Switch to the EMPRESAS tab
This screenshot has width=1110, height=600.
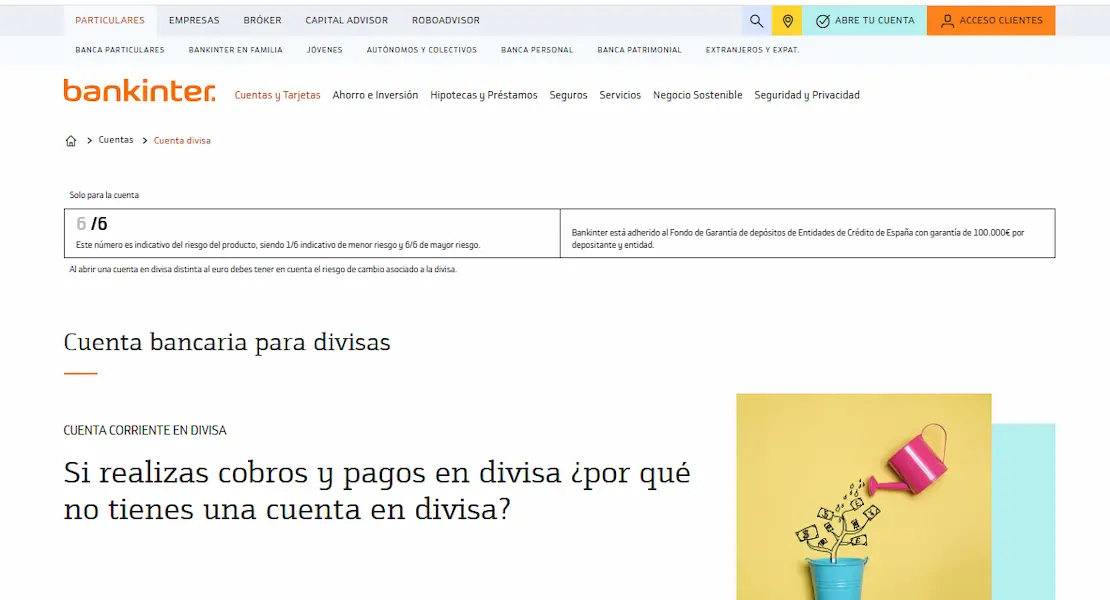click(193, 19)
